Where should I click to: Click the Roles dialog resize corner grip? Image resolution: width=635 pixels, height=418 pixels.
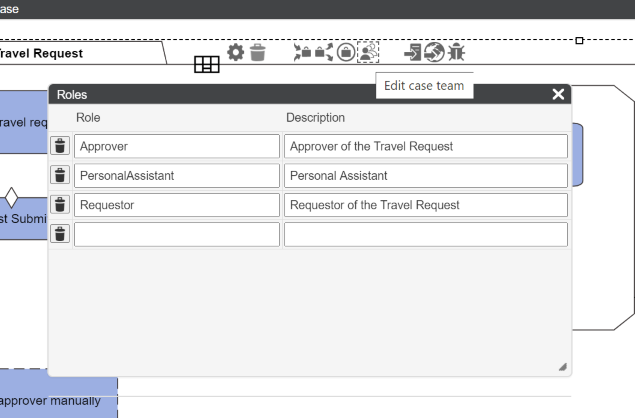[x=563, y=367]
